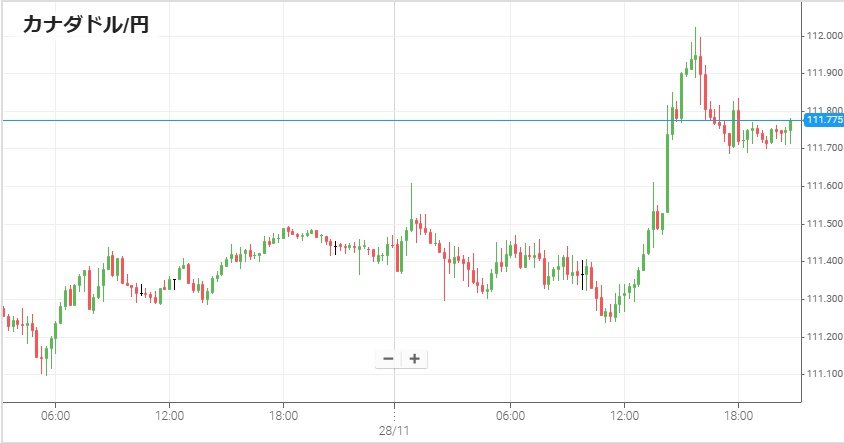
Task: Click the 111.700 price axis label
Action: 822,148
